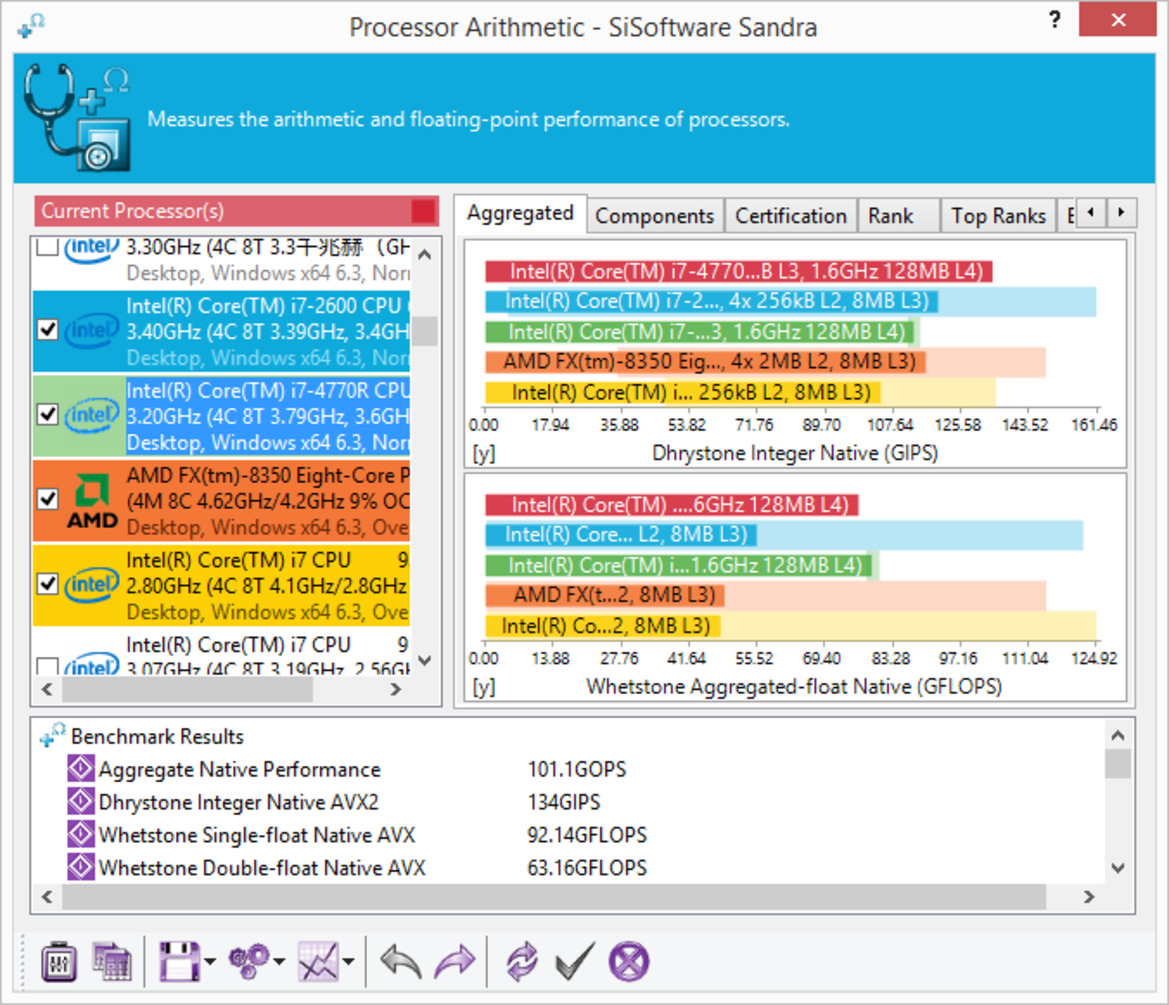1169x1005 pixels.
Task: Click the yellow Intel bar in Whetstone chart
Action: tap(602, 626)
